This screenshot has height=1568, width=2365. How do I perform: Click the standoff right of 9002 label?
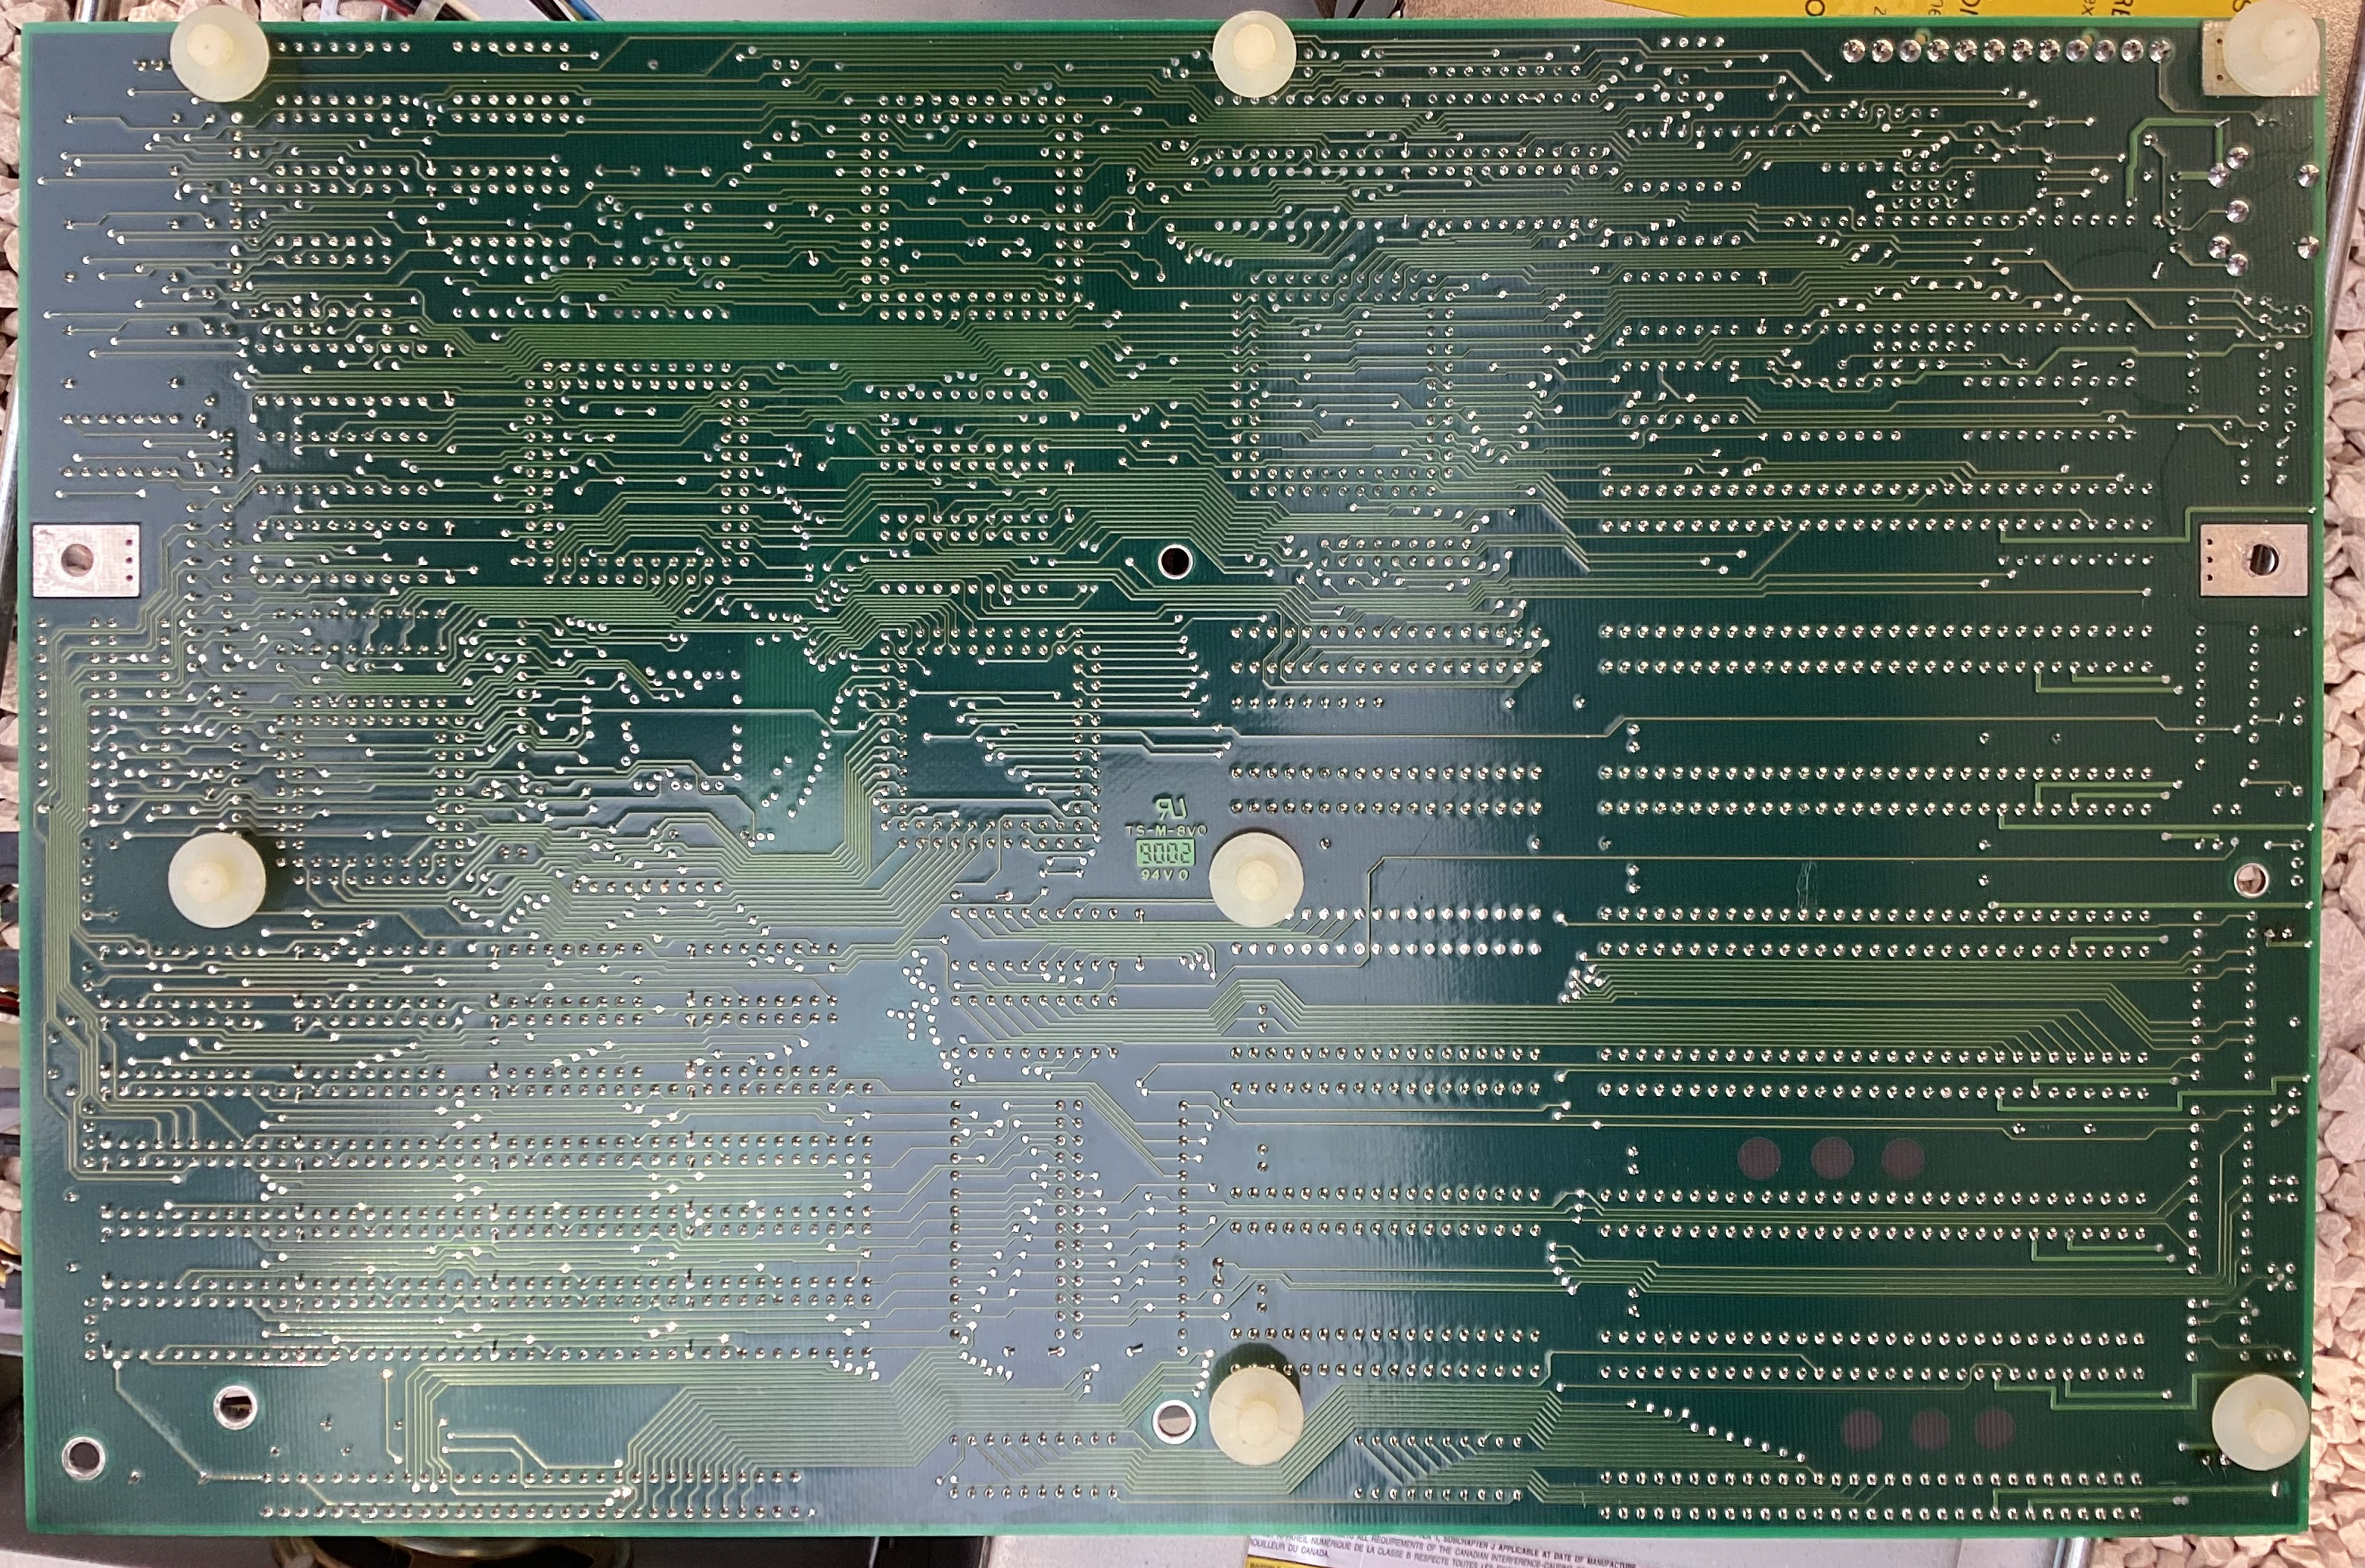(x=1256, y=880)
